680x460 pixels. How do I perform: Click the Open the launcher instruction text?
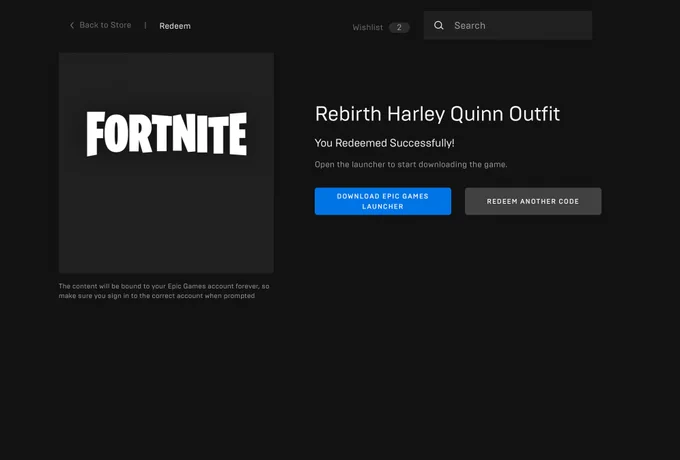pos(411,164)
